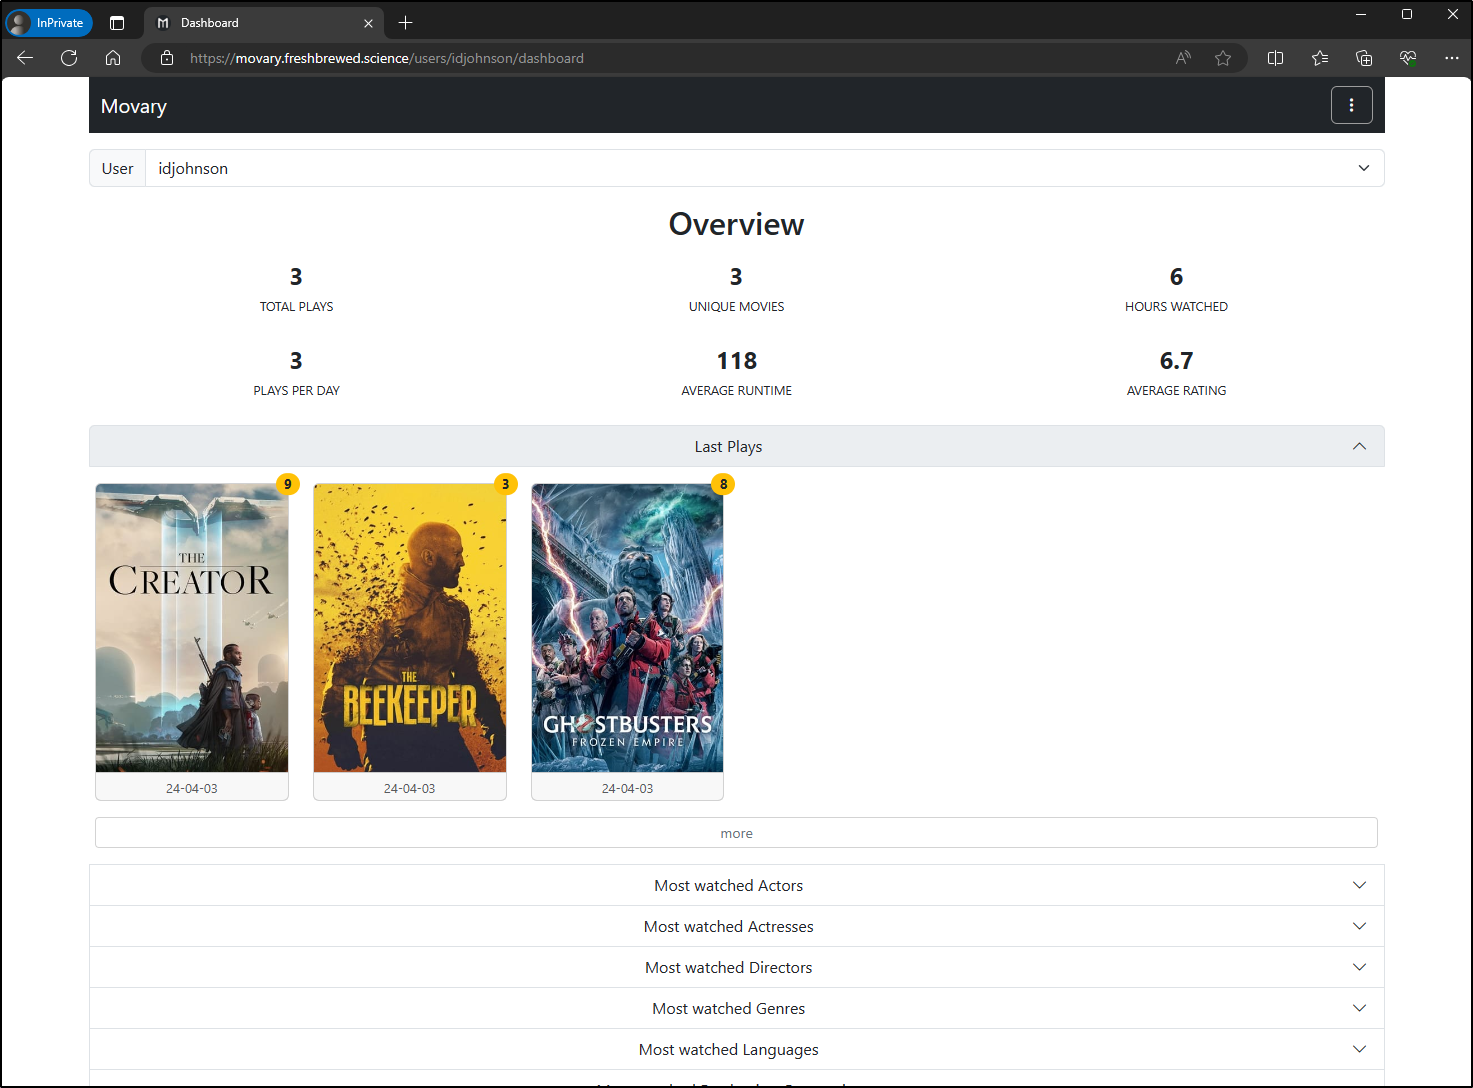1473x1088 pixels.
Task: Click the rating badge 8 on Ghostbusters
Action: click(723, 484)
